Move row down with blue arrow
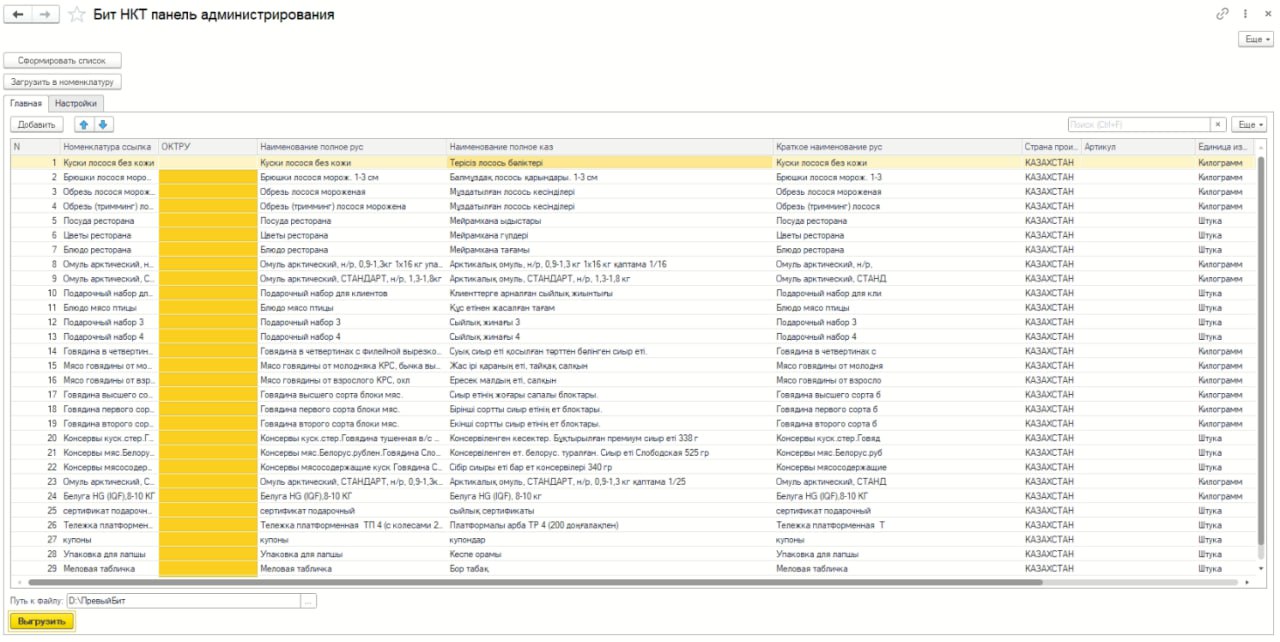Screen dimensions: 1280x642 103,124
